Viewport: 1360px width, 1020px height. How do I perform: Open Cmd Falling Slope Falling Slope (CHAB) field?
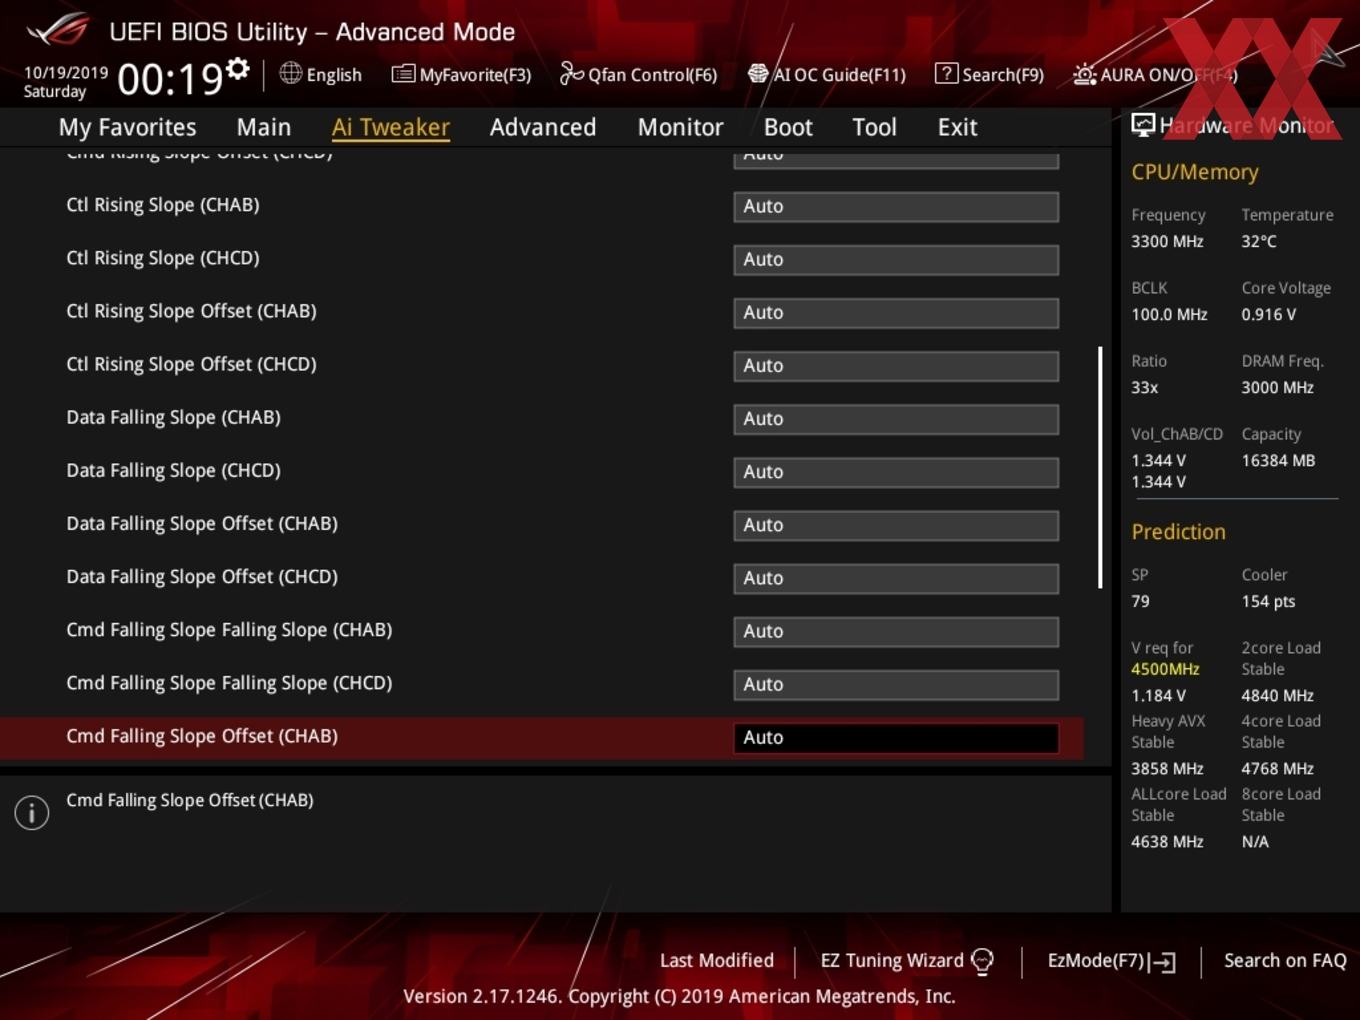click(896, 631)
